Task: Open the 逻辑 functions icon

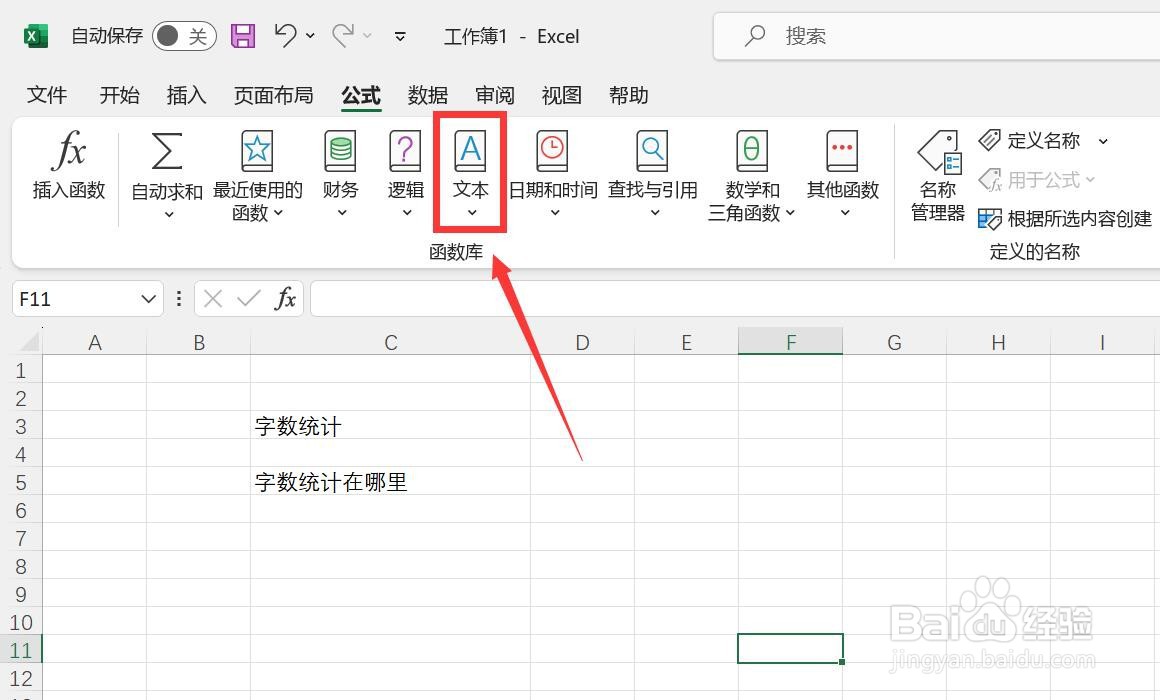Action: pyautogui.click(x=405, y=151)
